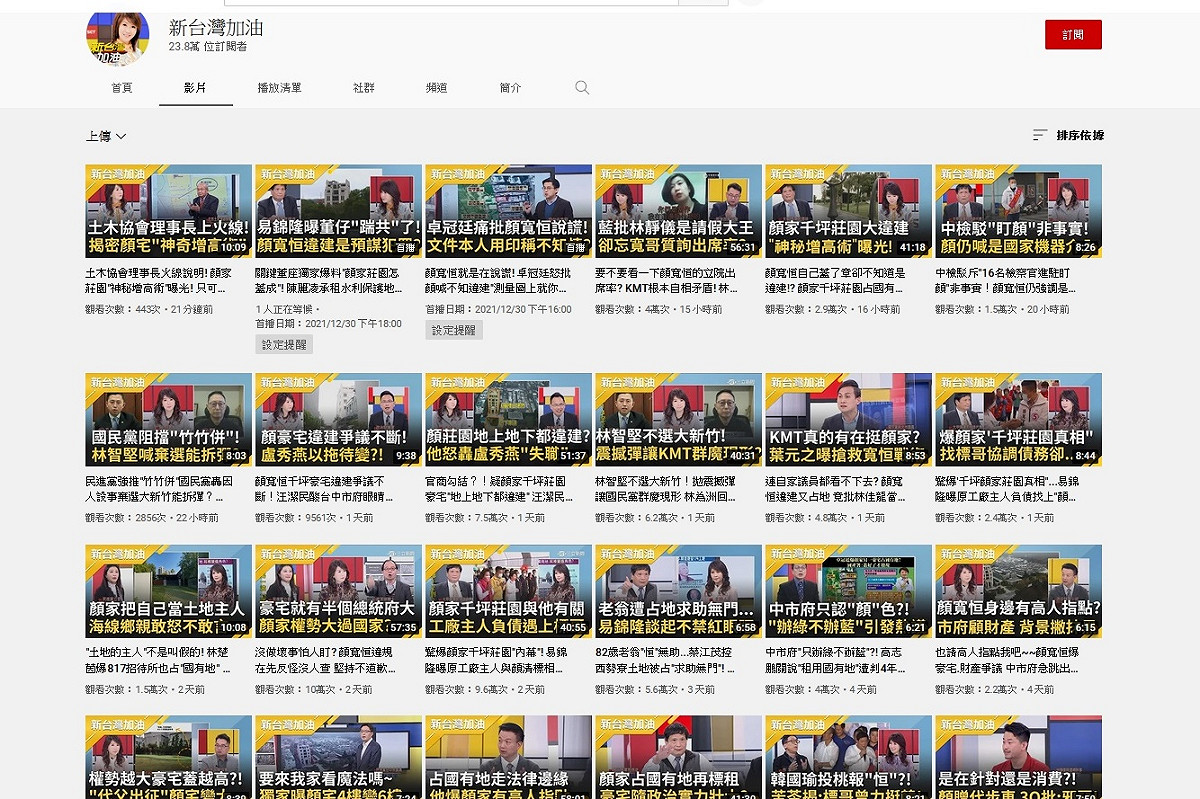The image size is (1200, 799).
Task: Open thumbnail 國民黨阻擋"竹竹併"
Action: coord(168,420)
